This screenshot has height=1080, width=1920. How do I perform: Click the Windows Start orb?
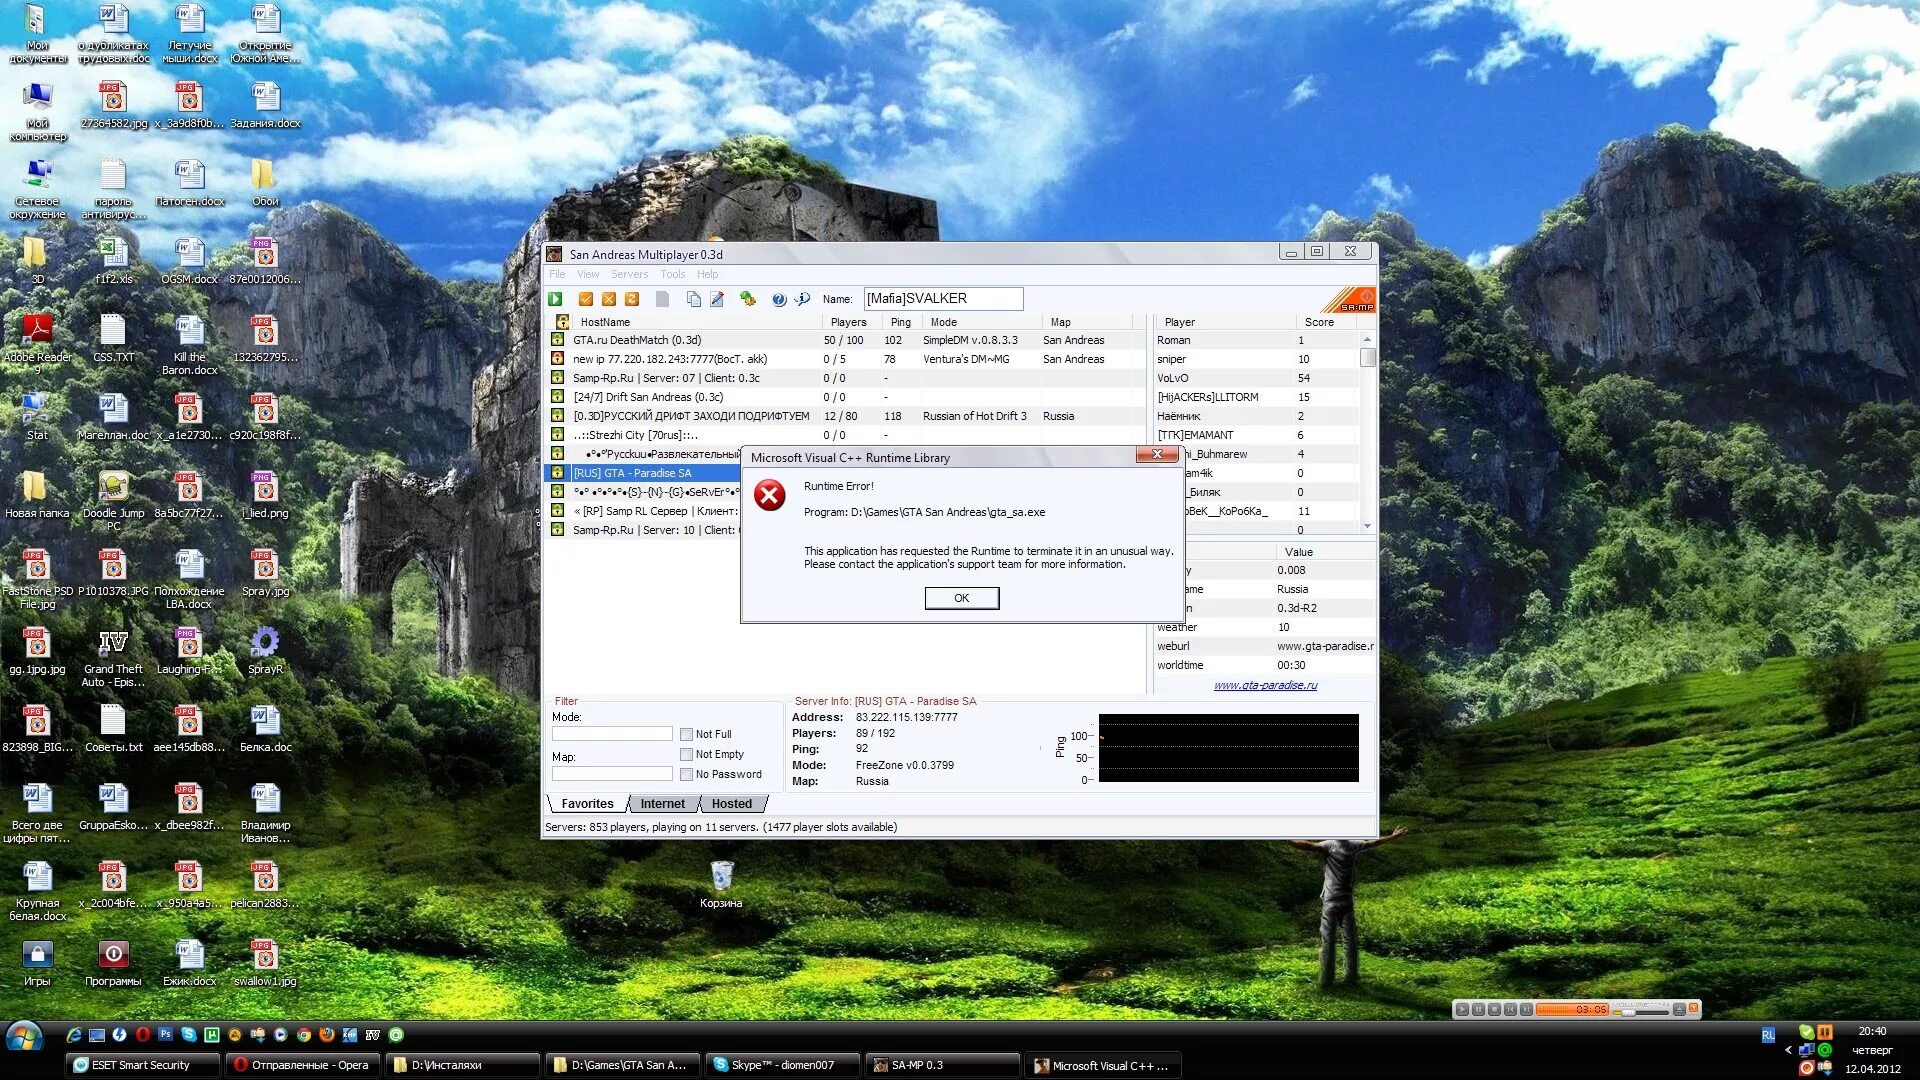pyautogui.click(x=24, y=1037)
